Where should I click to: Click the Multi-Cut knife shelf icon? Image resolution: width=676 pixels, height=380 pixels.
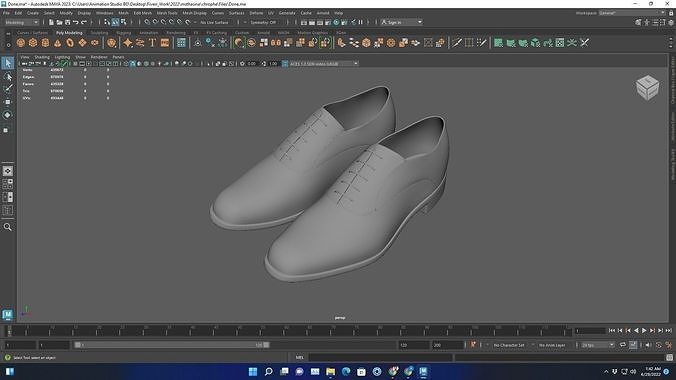(457, 43)
